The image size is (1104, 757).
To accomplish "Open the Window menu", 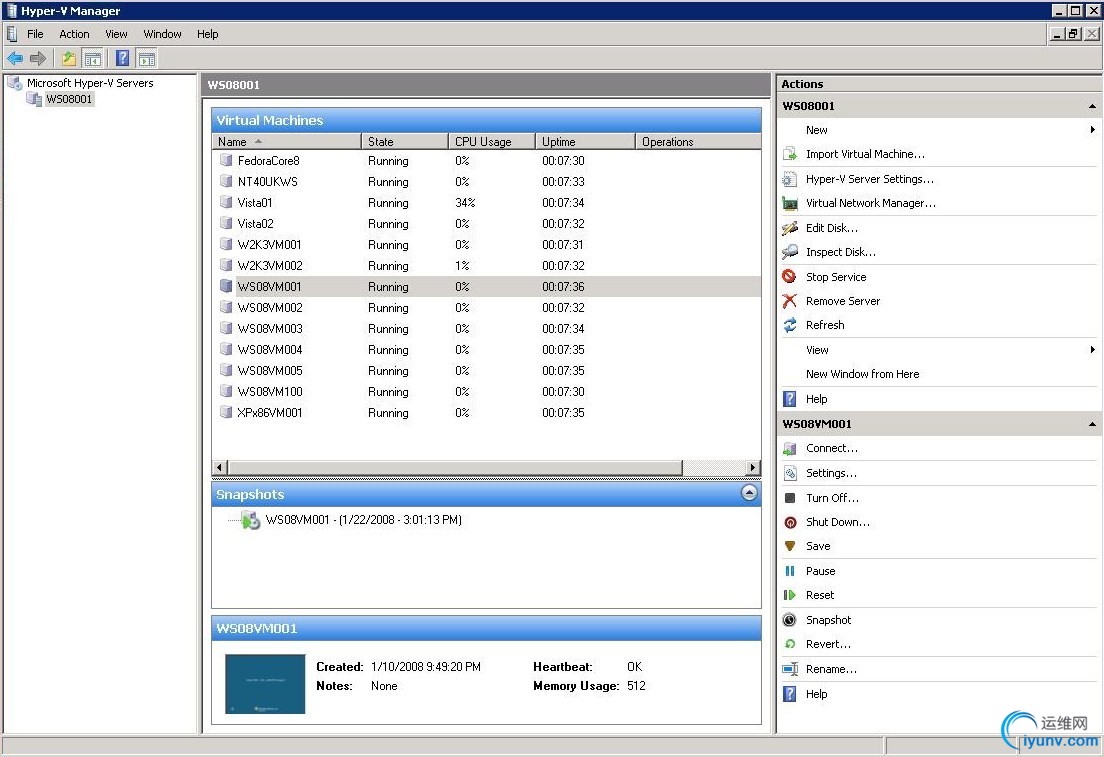I will [x=162, y=34].
